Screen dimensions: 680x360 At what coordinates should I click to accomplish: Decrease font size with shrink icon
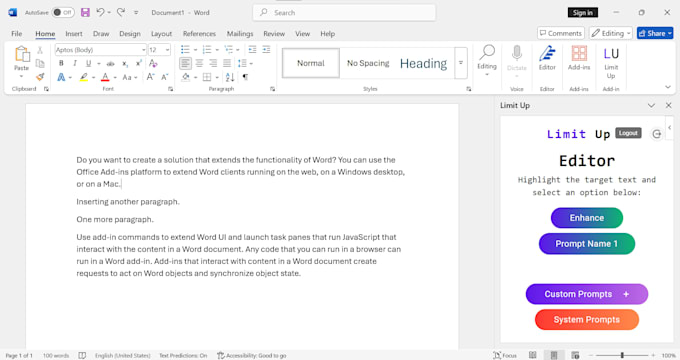(x=165, y=77)
